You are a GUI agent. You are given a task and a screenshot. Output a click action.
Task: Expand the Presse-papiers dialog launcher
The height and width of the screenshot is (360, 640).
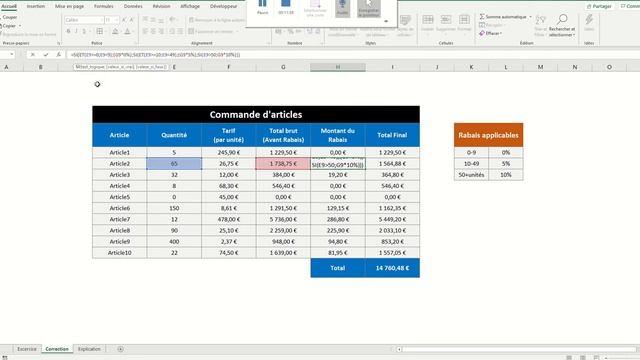point(58,43)
